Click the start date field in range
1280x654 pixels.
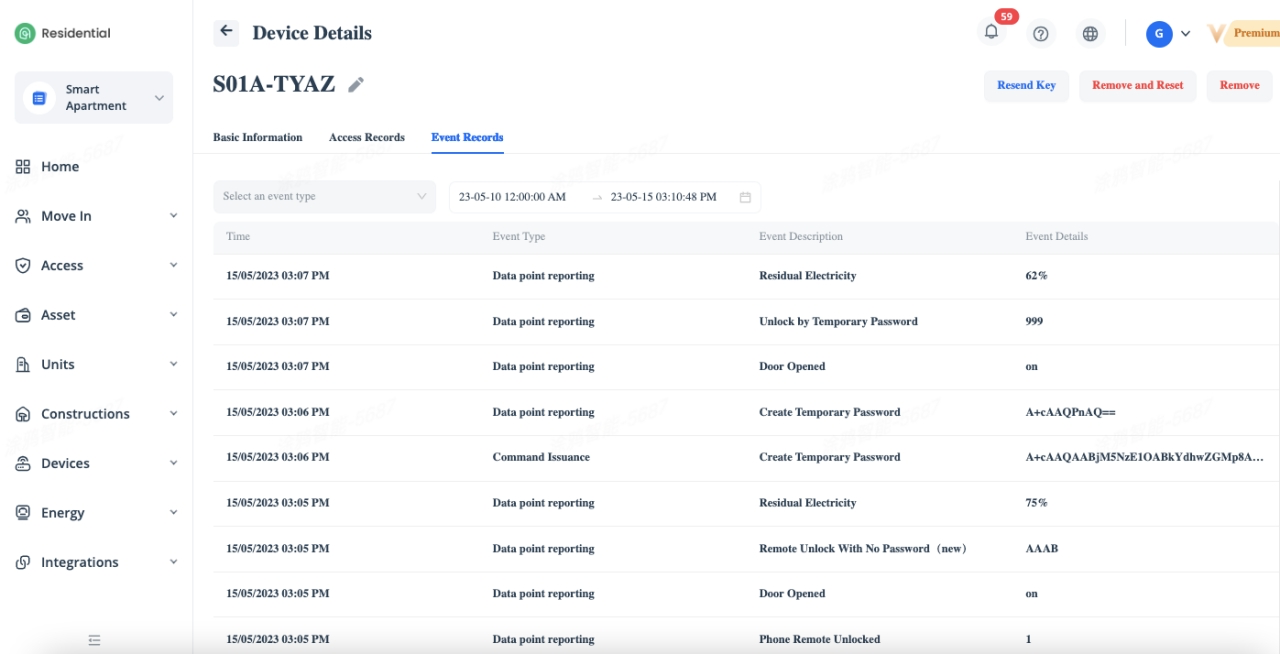click(513, 197)
